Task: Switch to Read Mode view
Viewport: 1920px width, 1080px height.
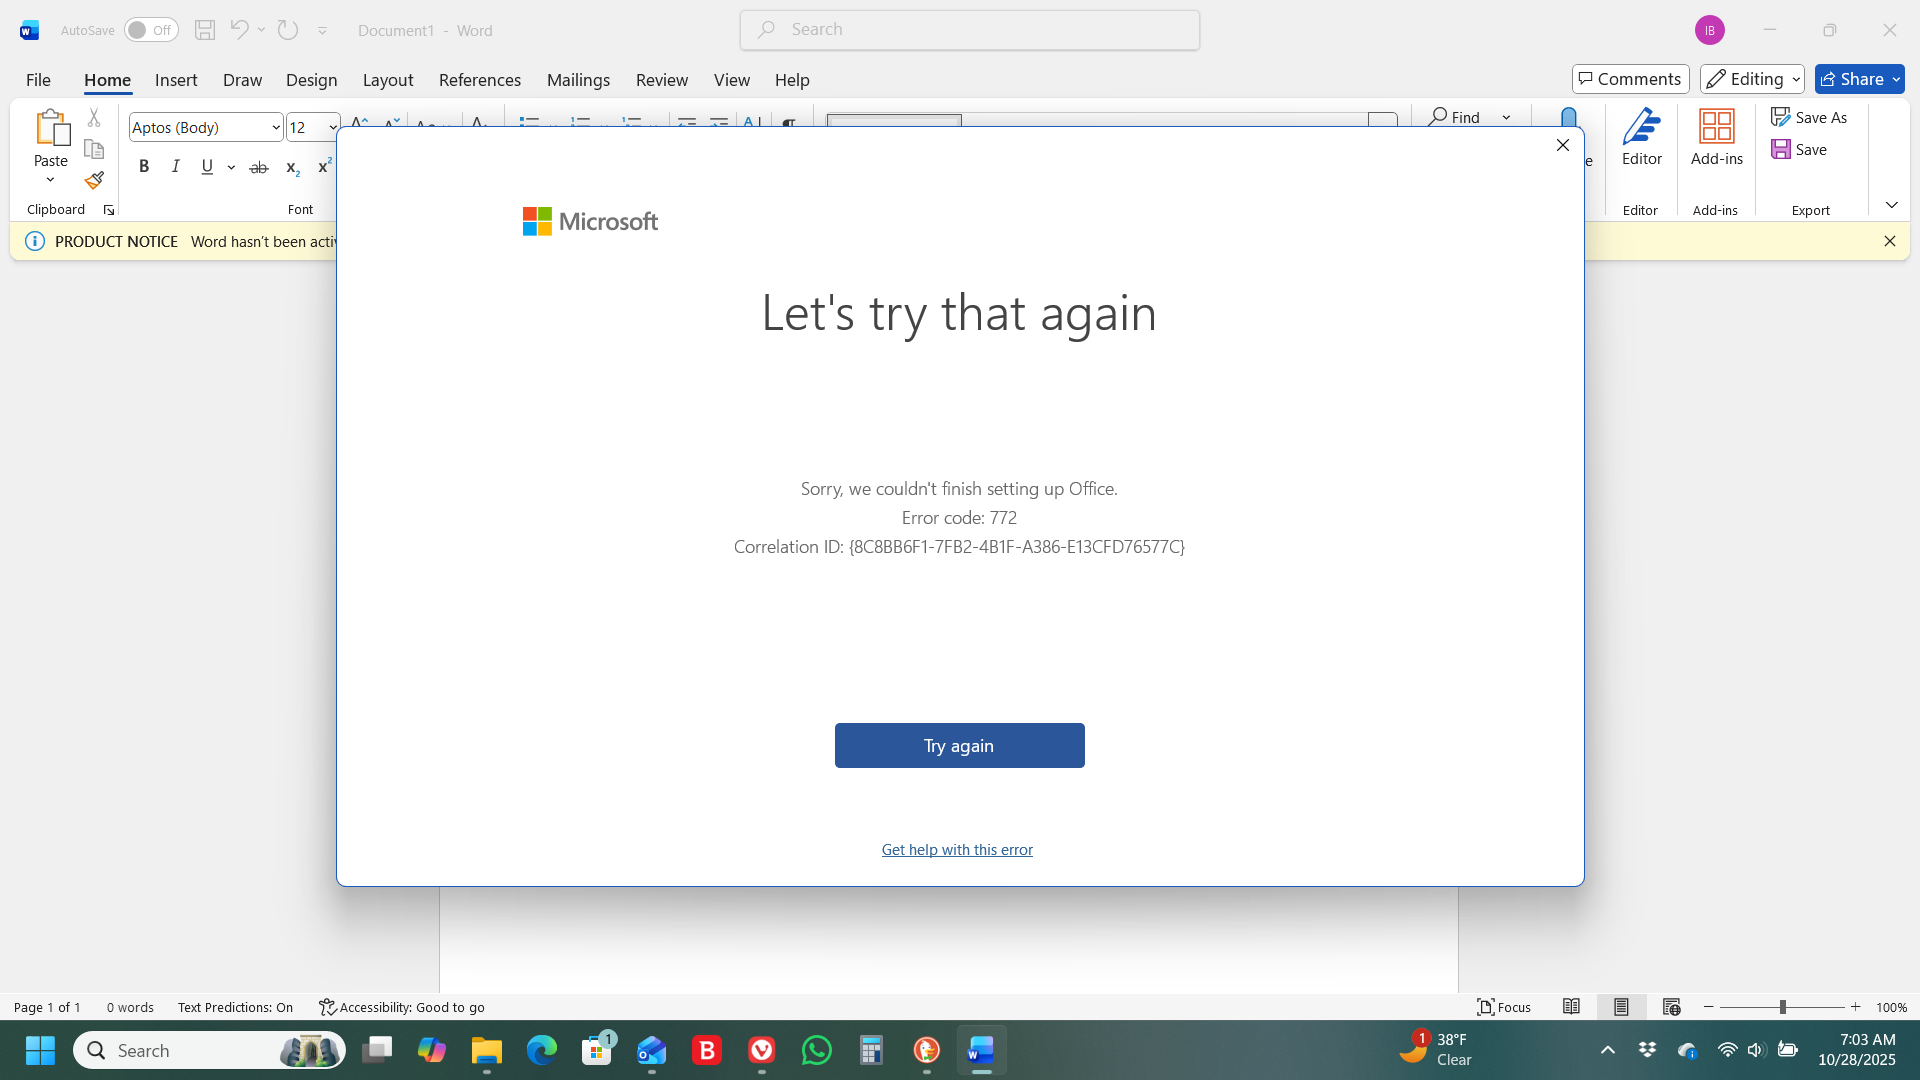Action: (1572, 1007)
